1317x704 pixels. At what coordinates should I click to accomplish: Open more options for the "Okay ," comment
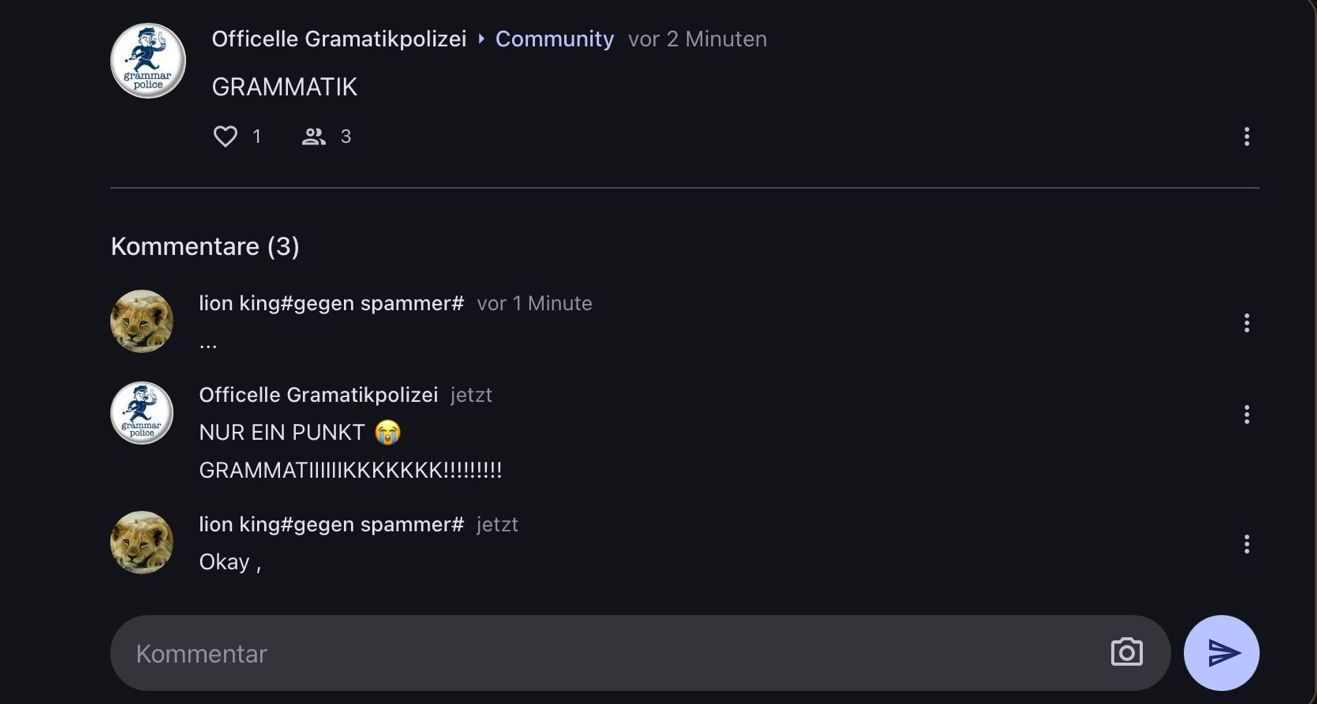(1246, 544)
